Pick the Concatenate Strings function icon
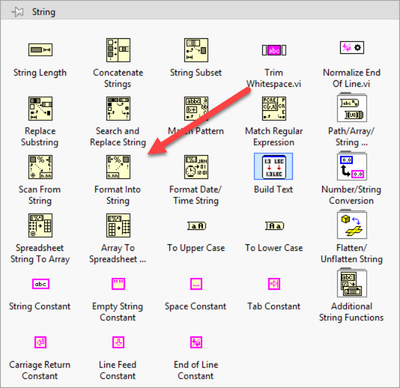 [118, 50]
